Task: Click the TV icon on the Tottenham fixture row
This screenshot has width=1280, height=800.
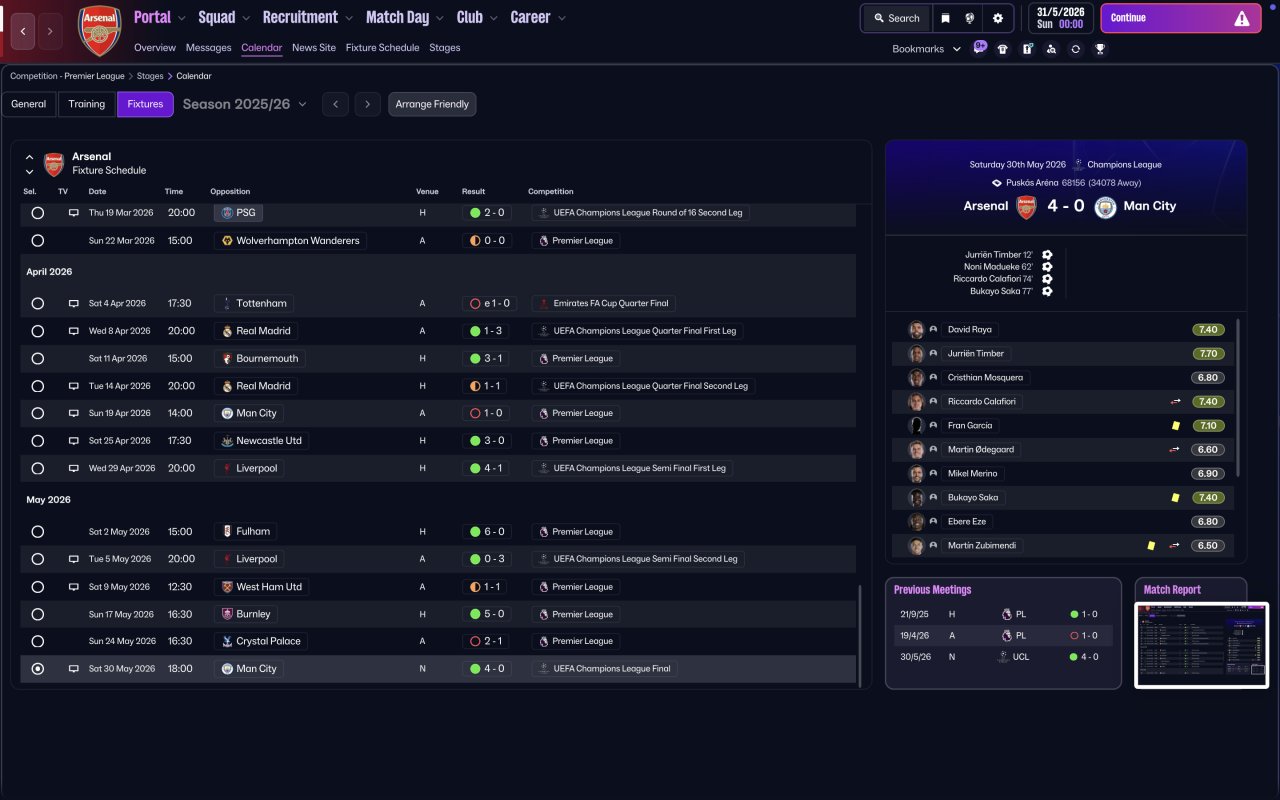Action: point(73,303)
